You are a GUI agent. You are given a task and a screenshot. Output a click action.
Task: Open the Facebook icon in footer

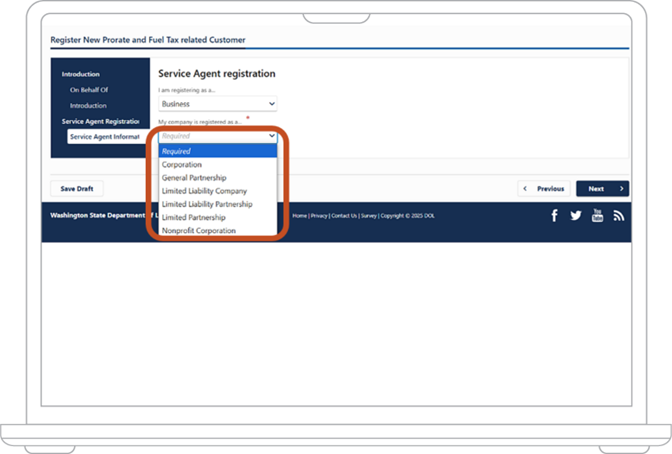pyautogui.click(x=554, y=216)
